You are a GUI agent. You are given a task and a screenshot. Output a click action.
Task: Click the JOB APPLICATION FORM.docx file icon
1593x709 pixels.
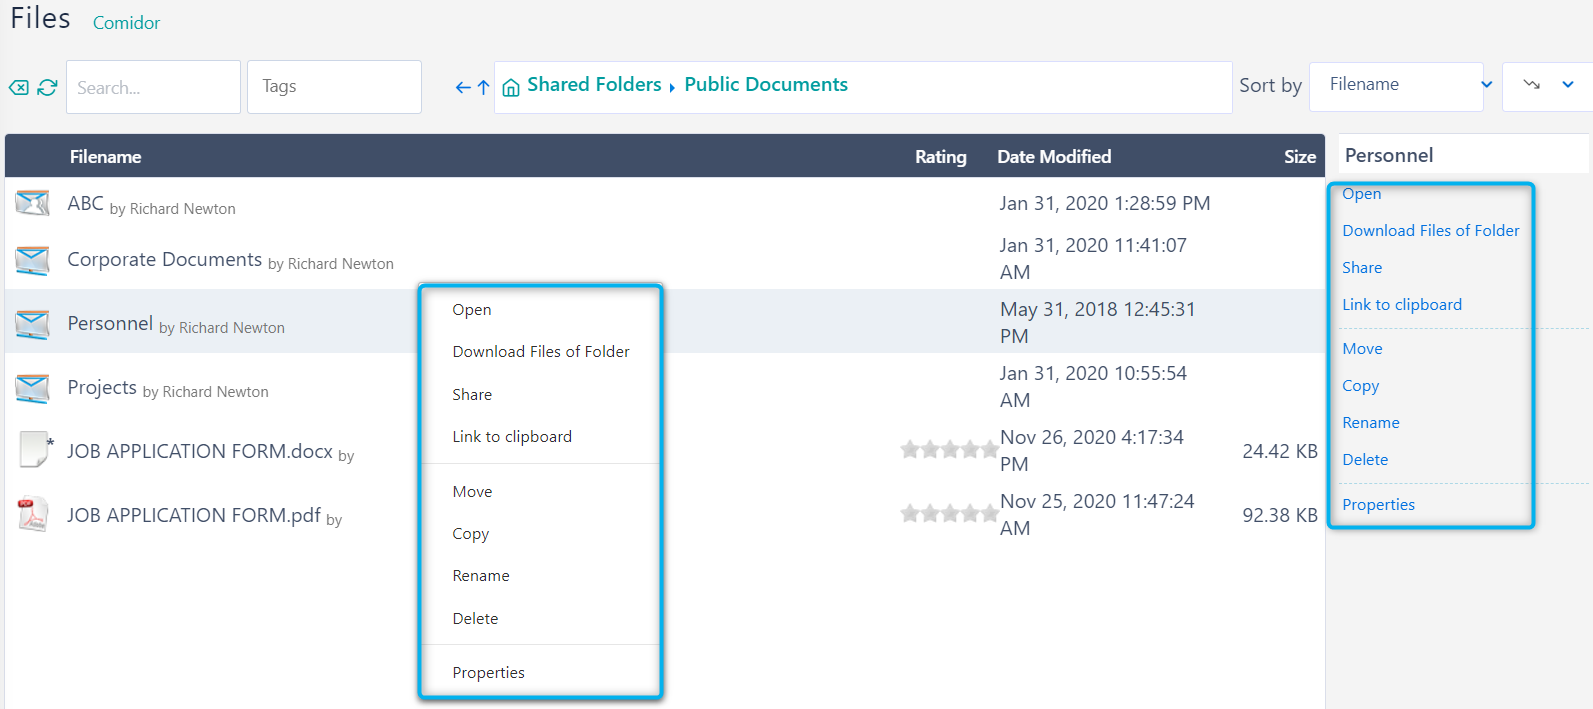[x=35, y=450]
